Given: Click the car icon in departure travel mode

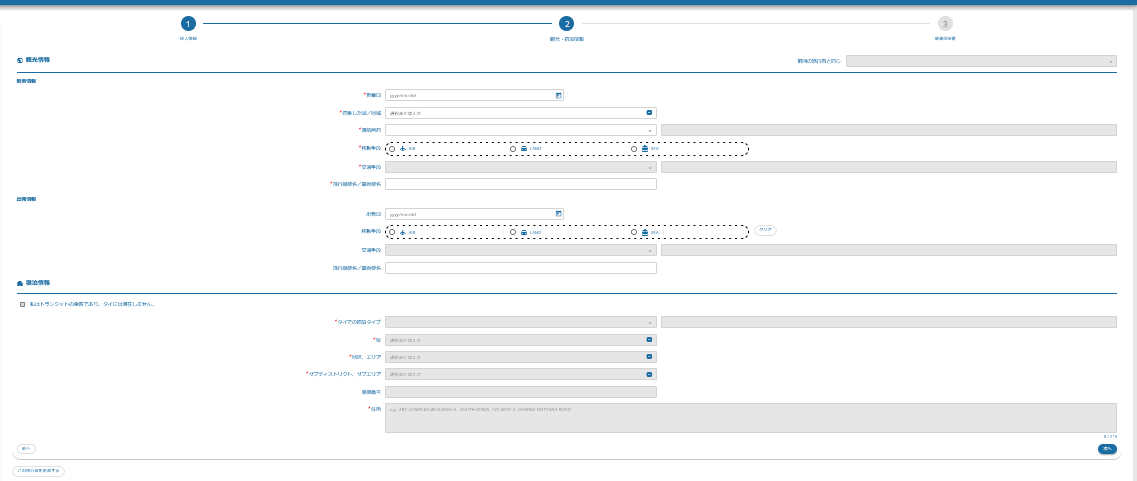Looking at the screenshot, I should point(523,232).
